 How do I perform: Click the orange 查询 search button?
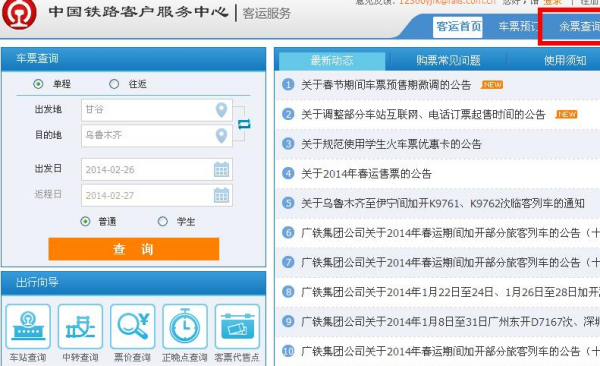pos(134,249)
